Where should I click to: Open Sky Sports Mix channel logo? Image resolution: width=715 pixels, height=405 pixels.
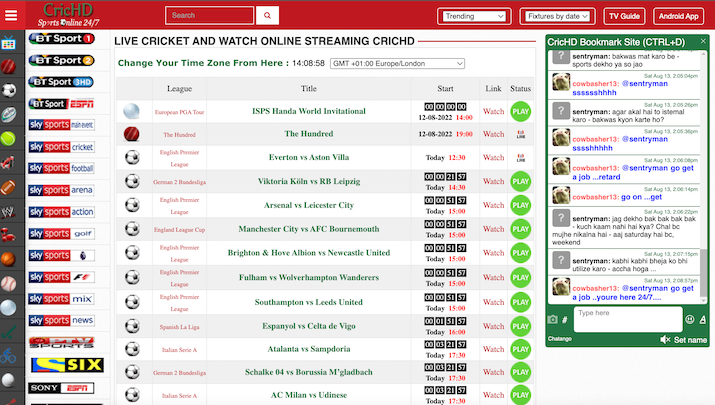coord(62,299)
